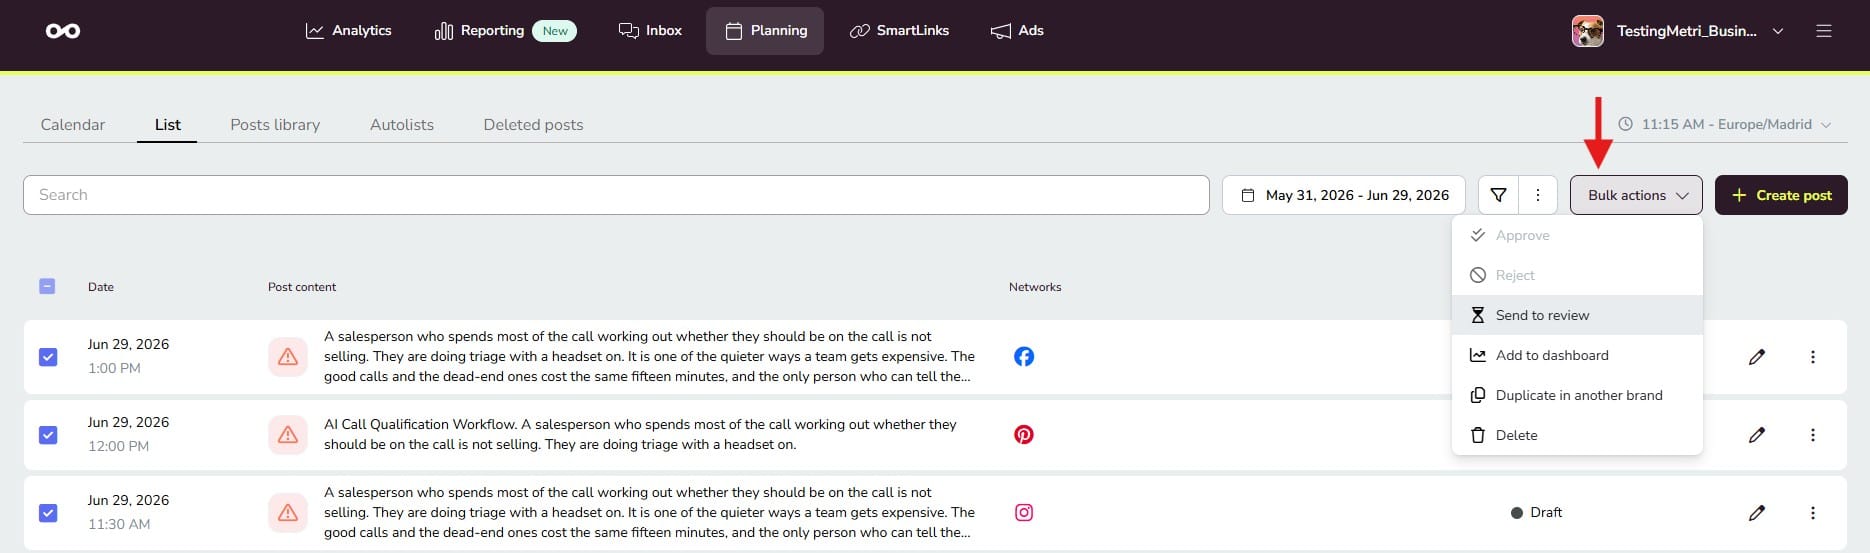Edit the 1:00 PM Facebook post
The height and width of the screenshot is (553, 1870).
click(x=1757, y=357)
